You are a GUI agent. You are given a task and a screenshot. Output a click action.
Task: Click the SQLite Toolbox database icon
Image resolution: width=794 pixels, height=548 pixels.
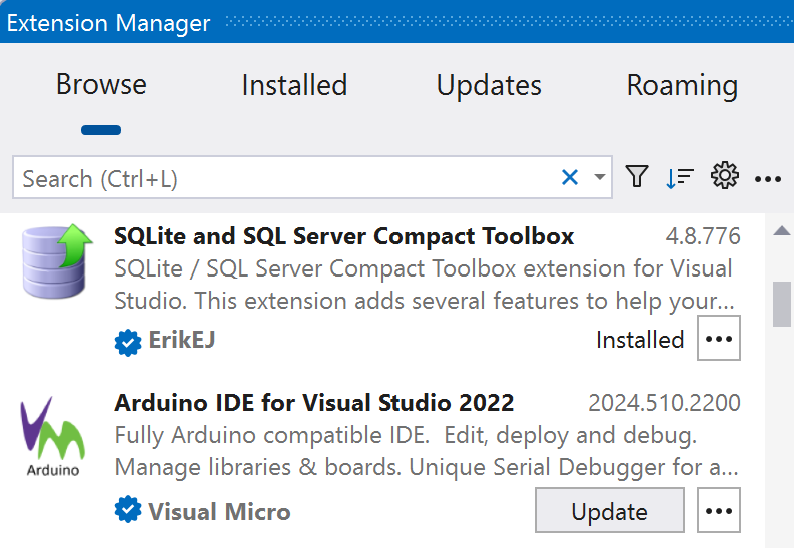(56, 262)
